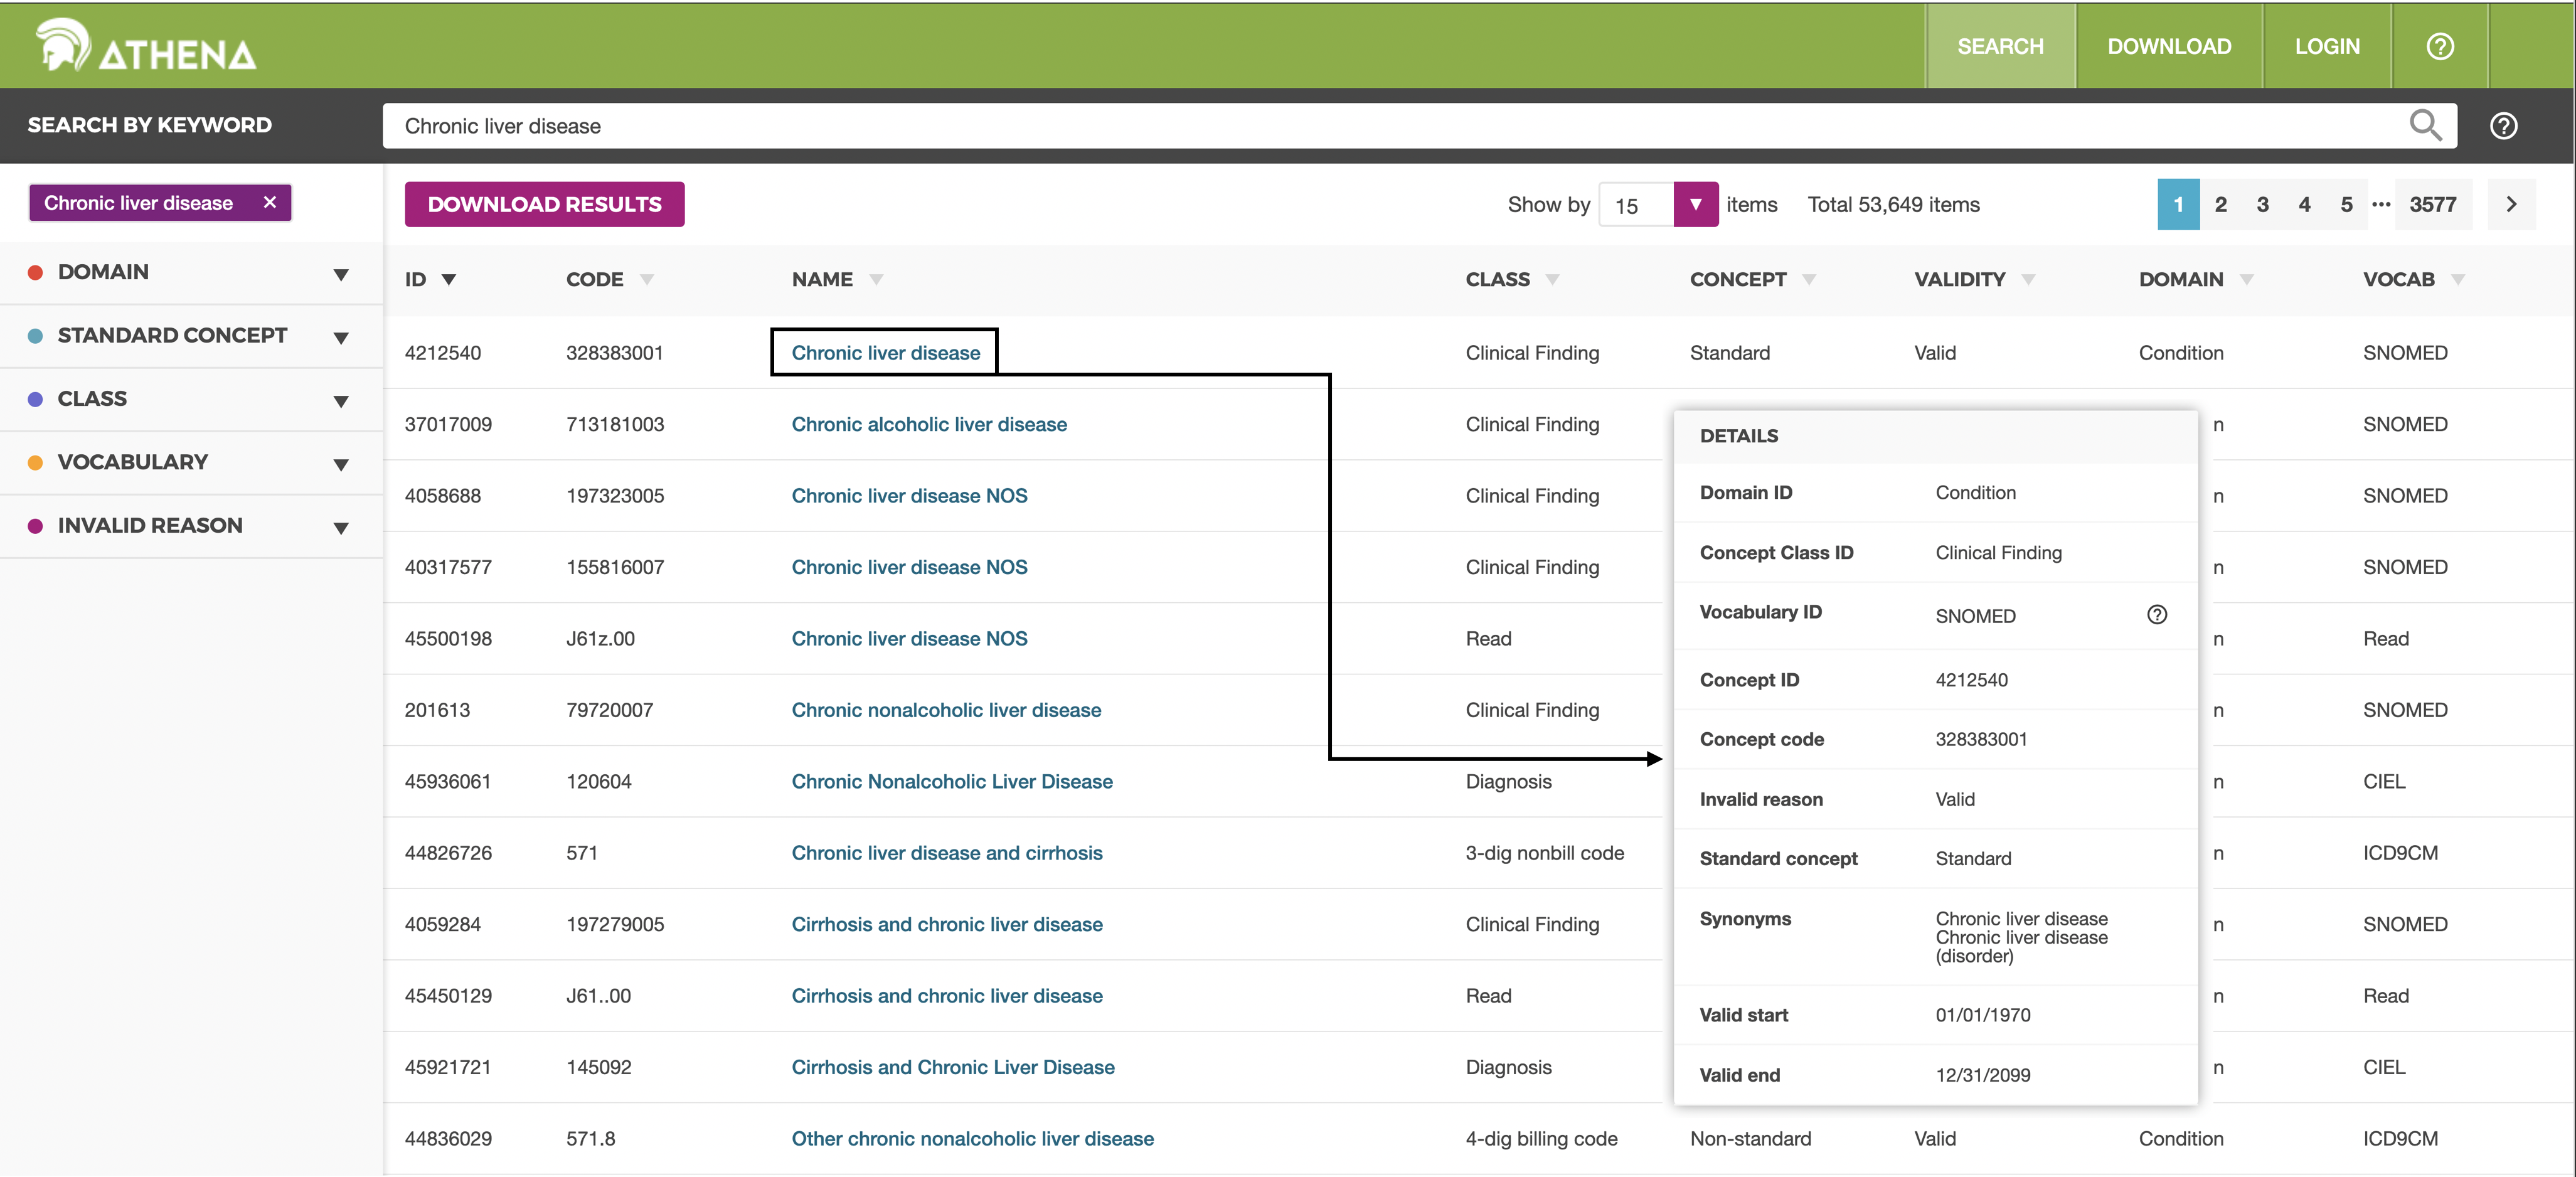This screenshot has width=2576, height=1177.
Task: Click help icon in green header
Action: (x=2439, y=46)
